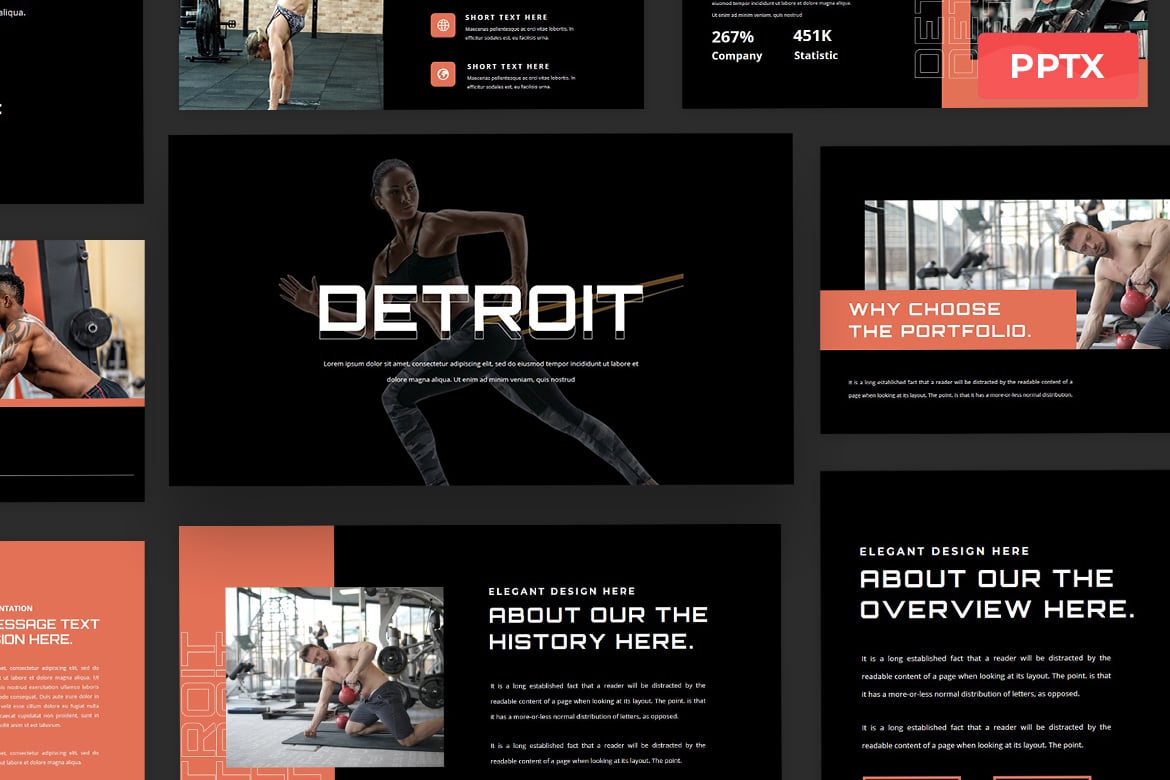This screenshot has height=780, width=1170.
Task: Click second paragraph under the Overview heading
Action: pyautogui.click(x=986, y=736)
